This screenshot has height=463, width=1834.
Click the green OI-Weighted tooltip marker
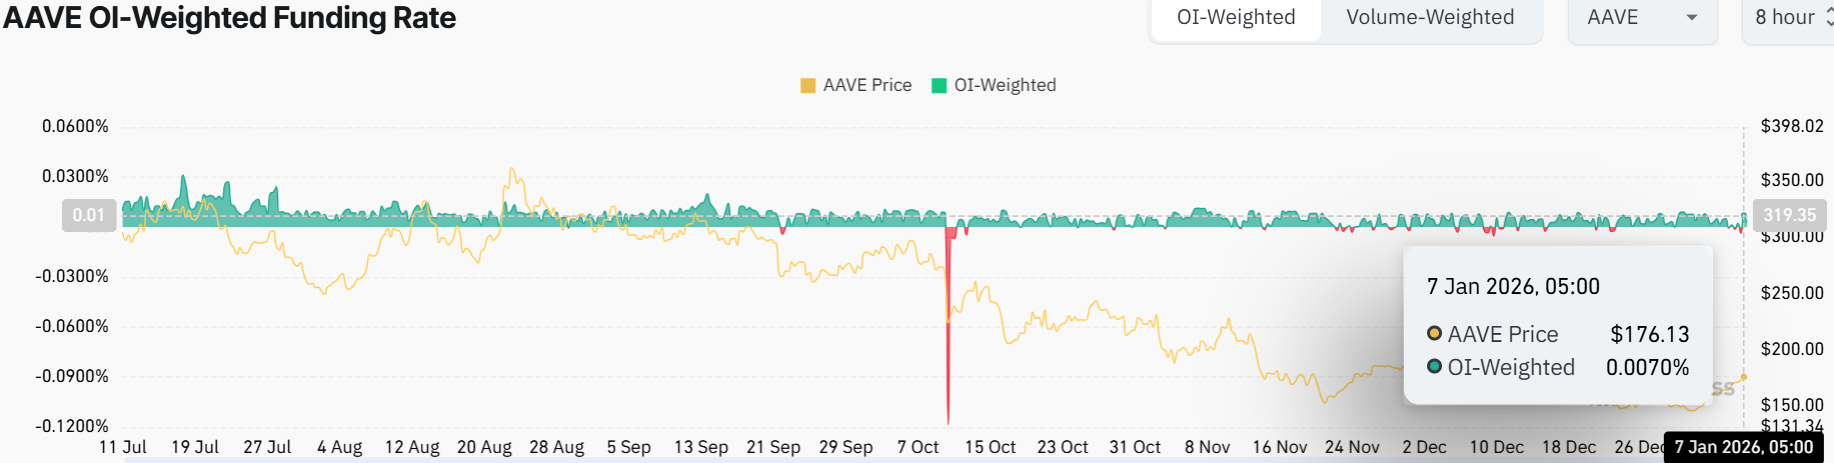1434,367
